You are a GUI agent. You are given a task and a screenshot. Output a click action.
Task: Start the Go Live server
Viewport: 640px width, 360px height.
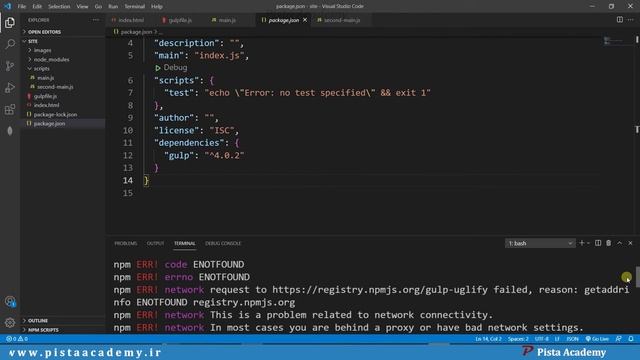tap(597, 339)
